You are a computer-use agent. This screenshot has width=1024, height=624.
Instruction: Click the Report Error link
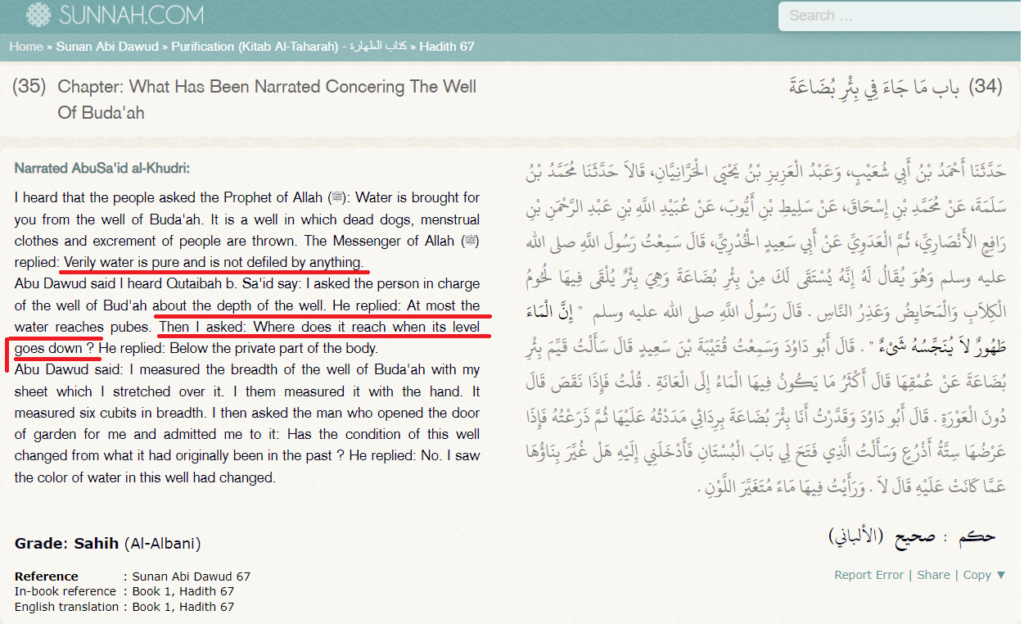coord(869,575)
